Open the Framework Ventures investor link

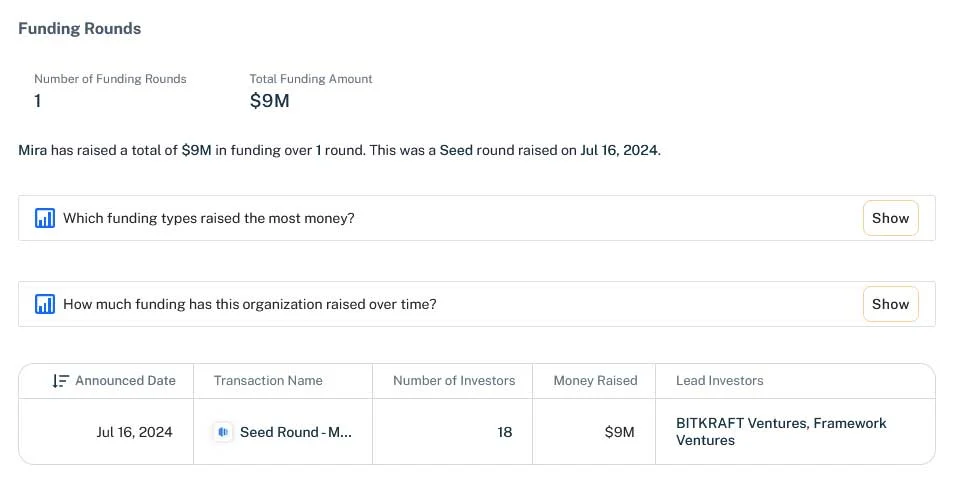781,432
